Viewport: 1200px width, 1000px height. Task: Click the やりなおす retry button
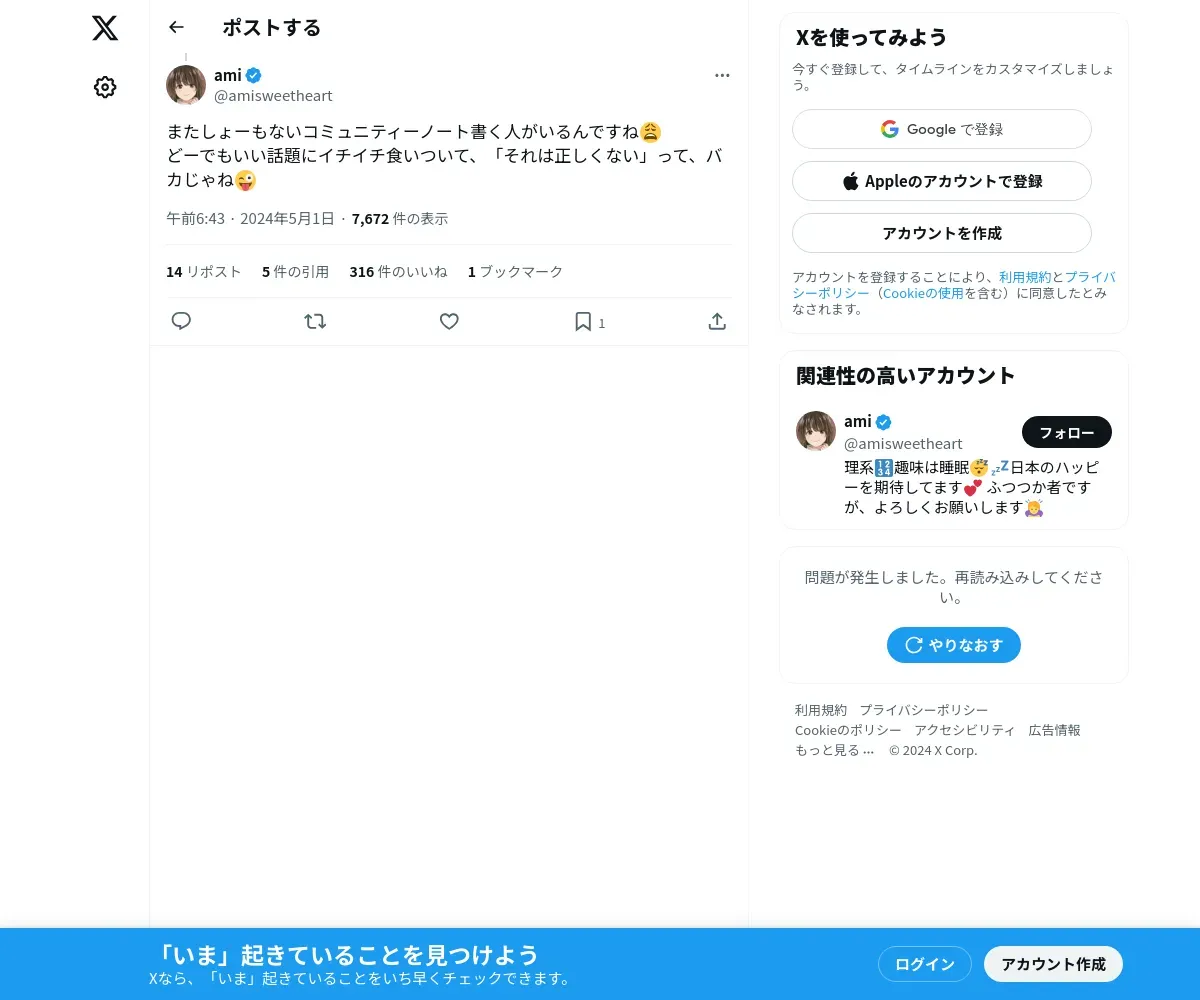click(x=954, y=645)
